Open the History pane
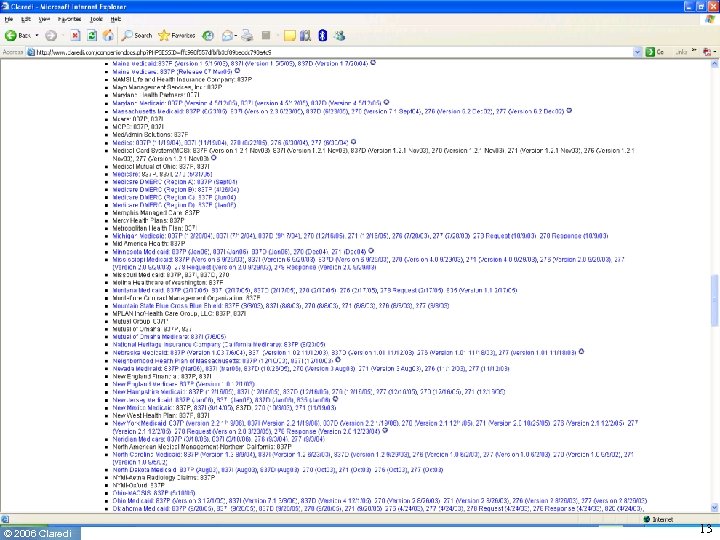 [x=208, y=35]
